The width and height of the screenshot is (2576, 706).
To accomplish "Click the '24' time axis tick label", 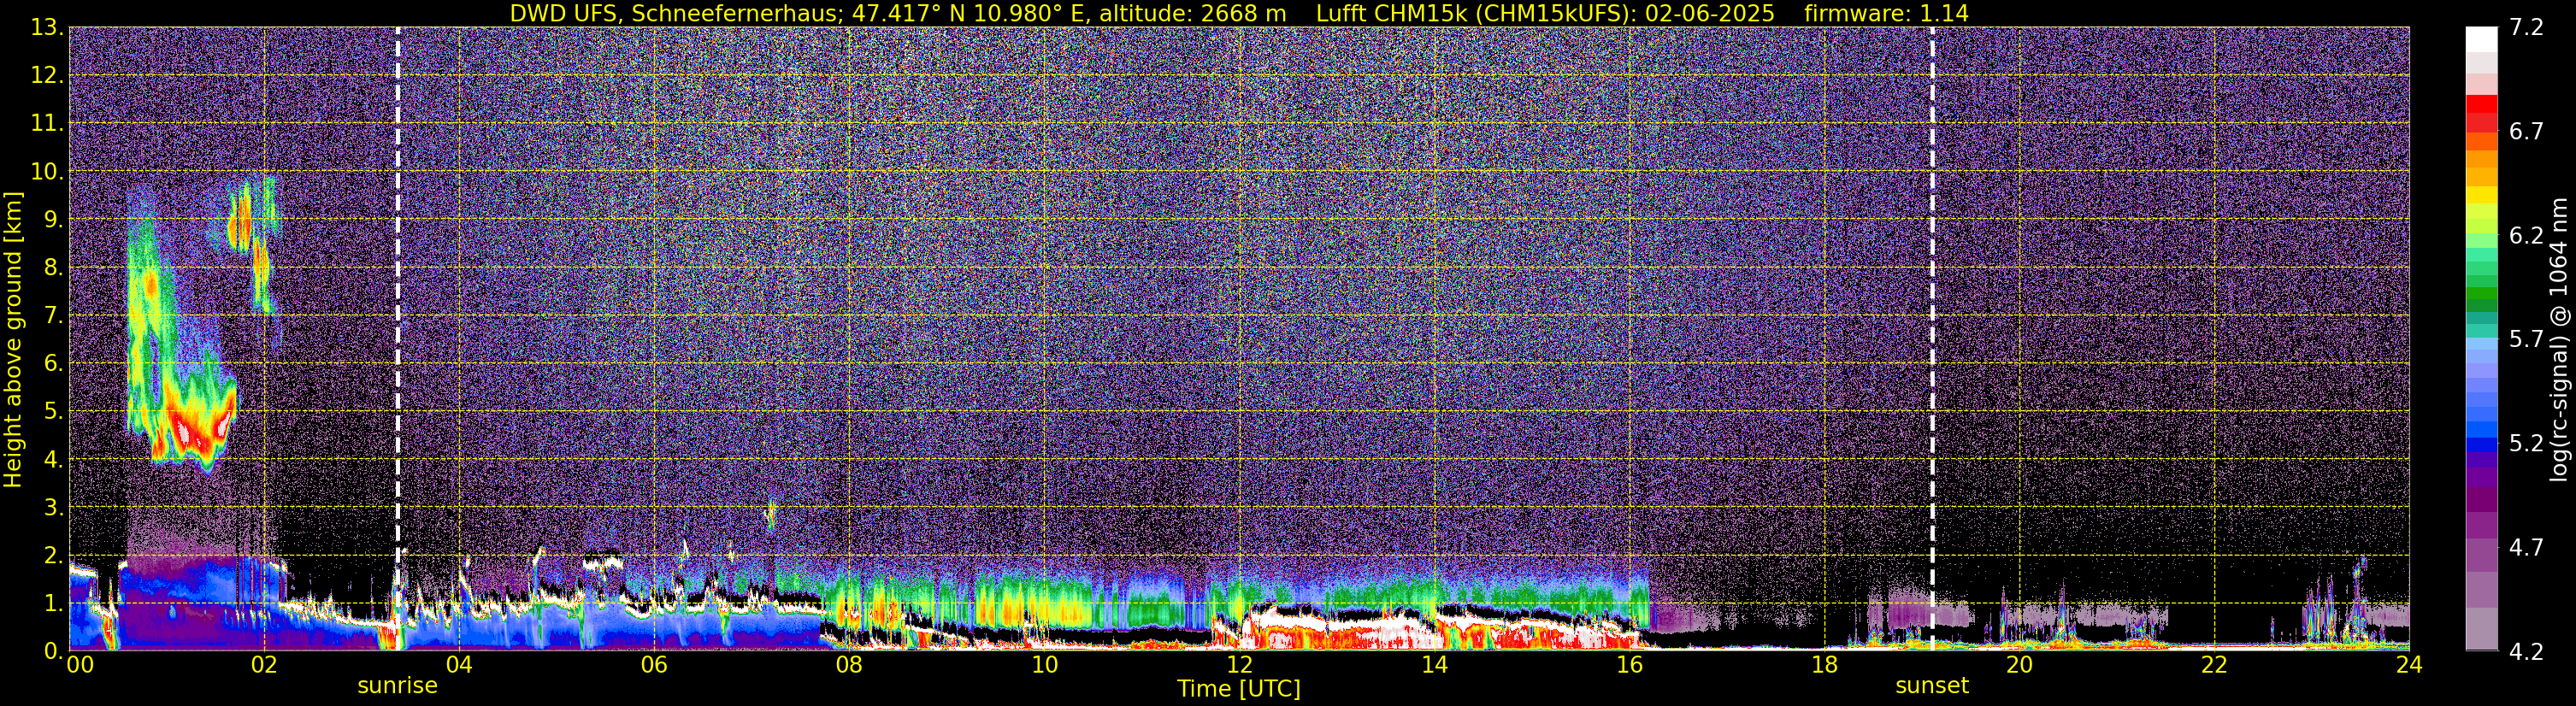I will click(2408, 666).
